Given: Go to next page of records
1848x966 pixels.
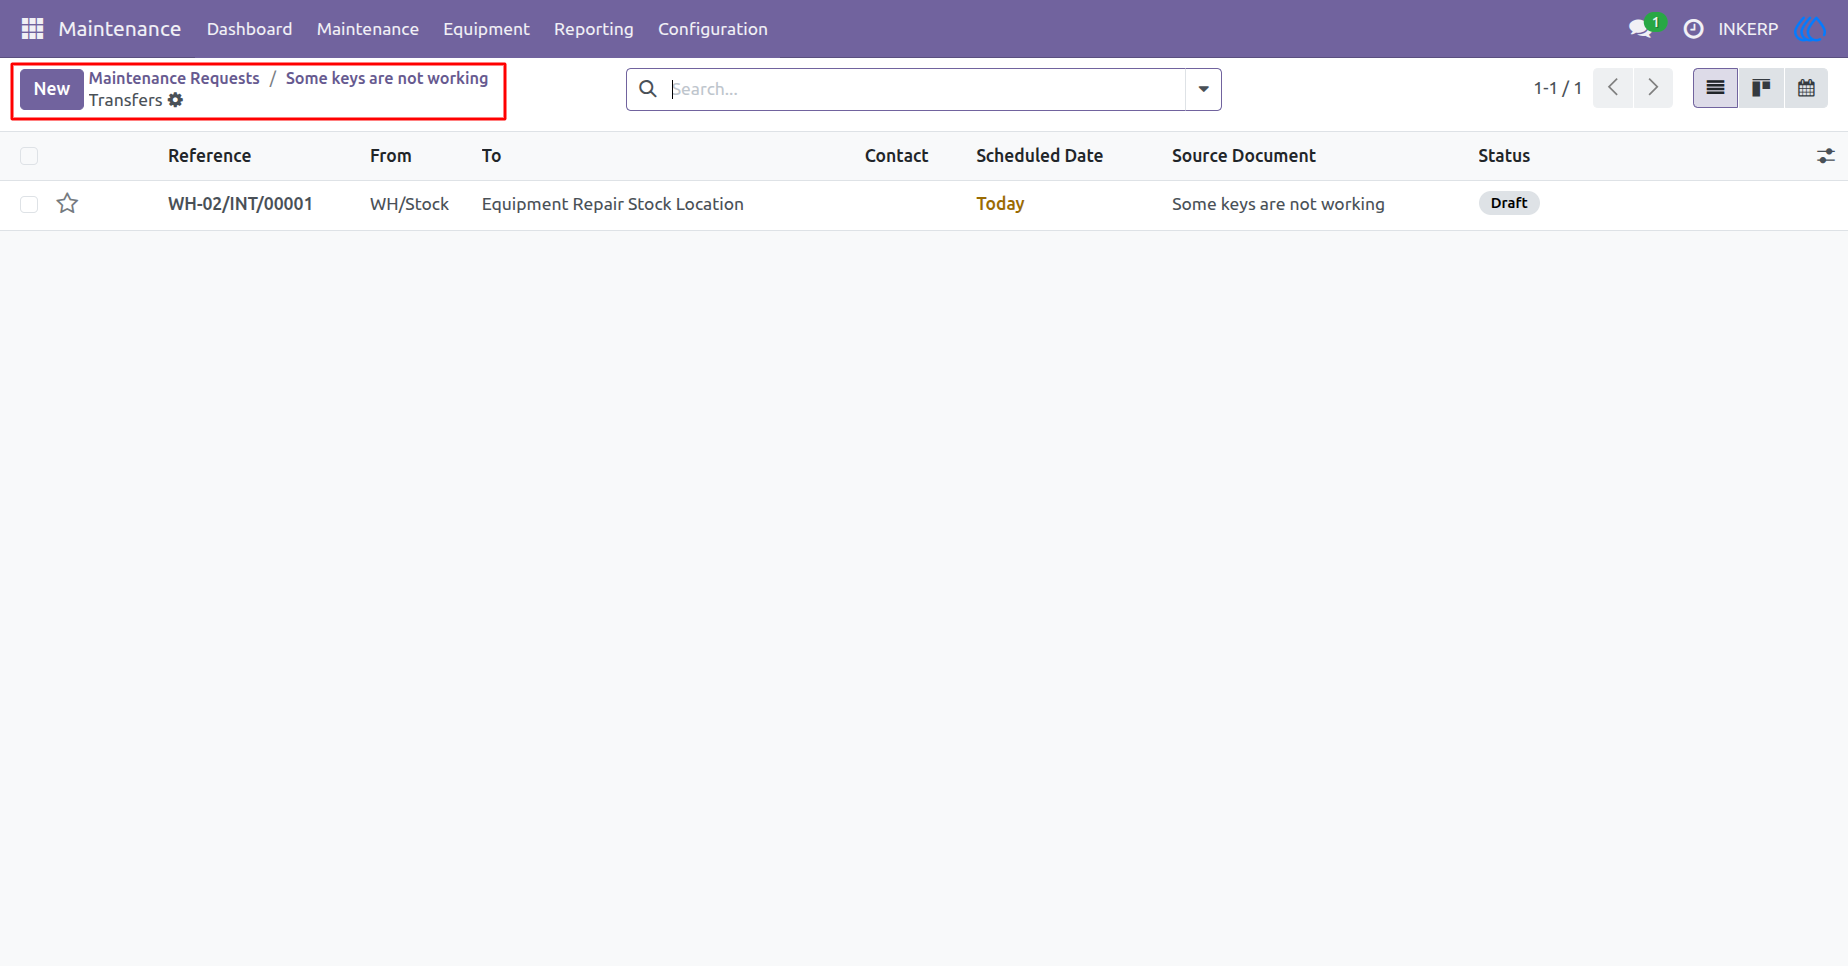Looking at the screenshot, I should [x=1653, y=88].
